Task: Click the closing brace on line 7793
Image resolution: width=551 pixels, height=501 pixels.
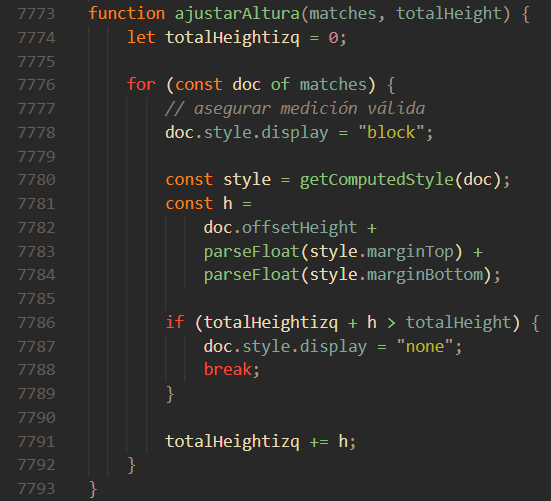Action: (x=93, y=489)
